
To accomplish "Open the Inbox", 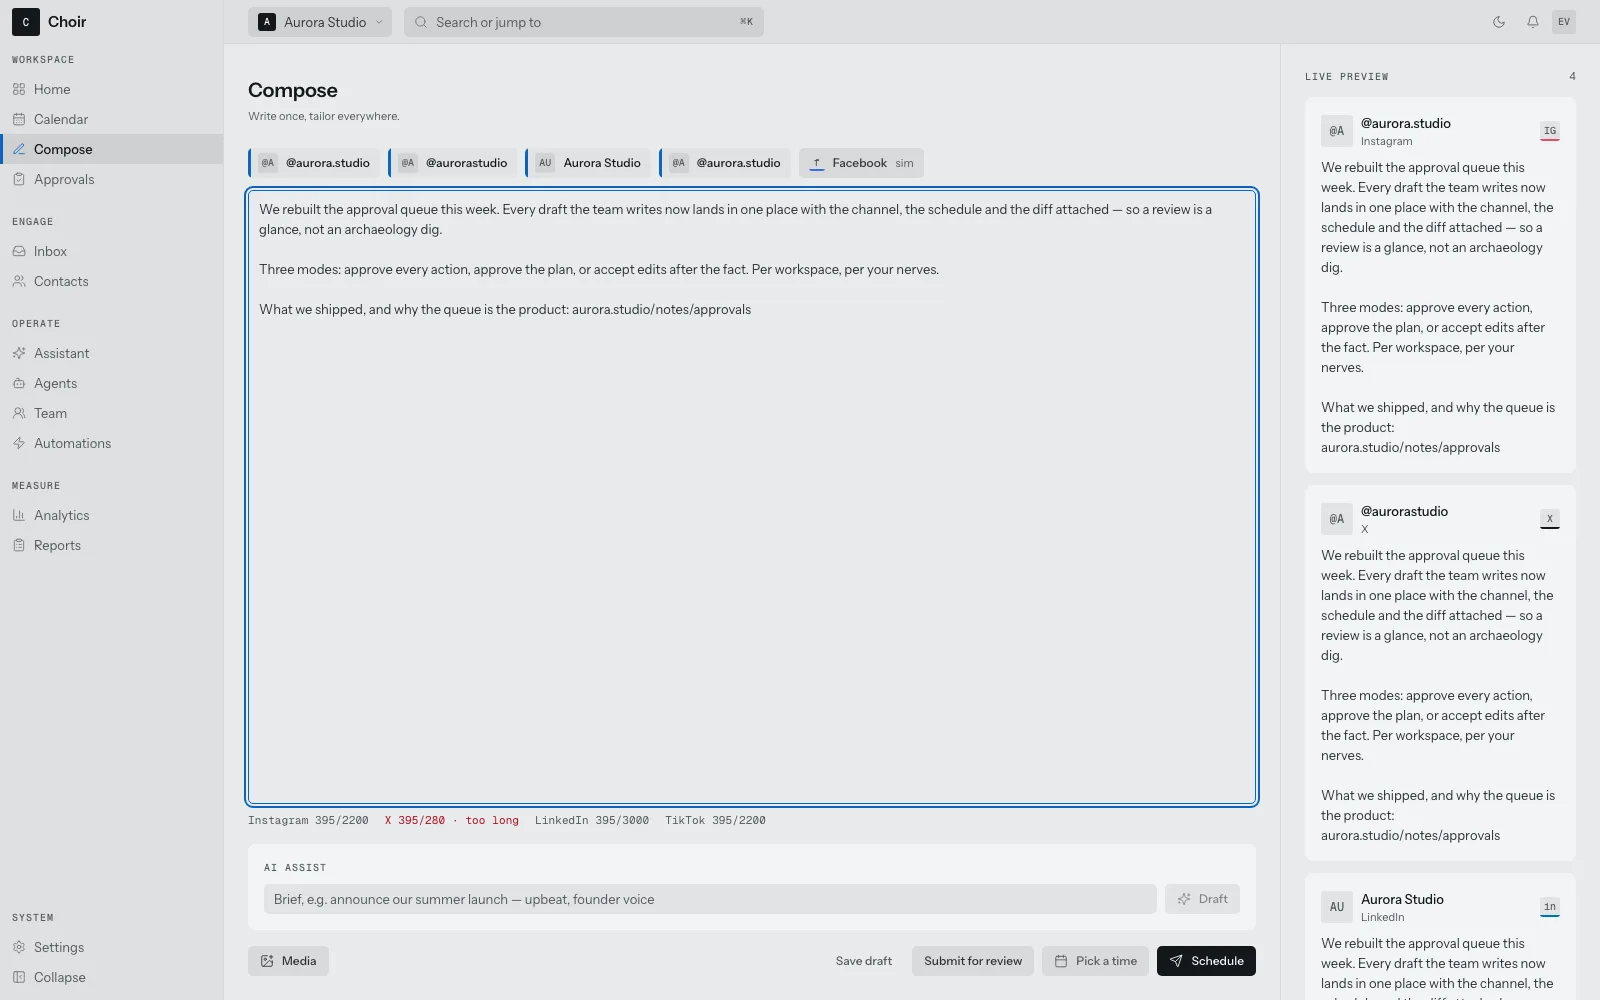I will [111, 251].
